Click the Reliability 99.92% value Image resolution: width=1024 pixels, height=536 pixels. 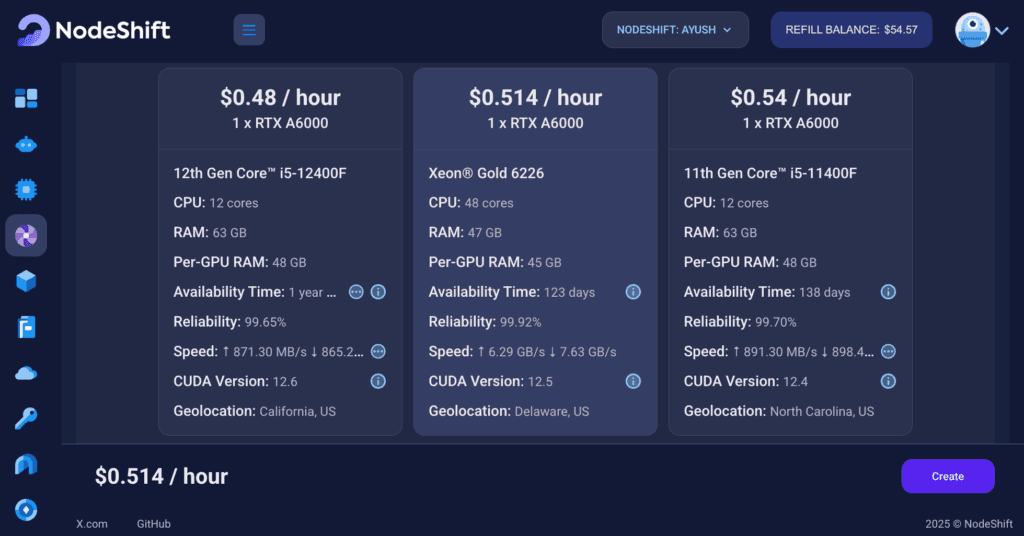(520, 323)
